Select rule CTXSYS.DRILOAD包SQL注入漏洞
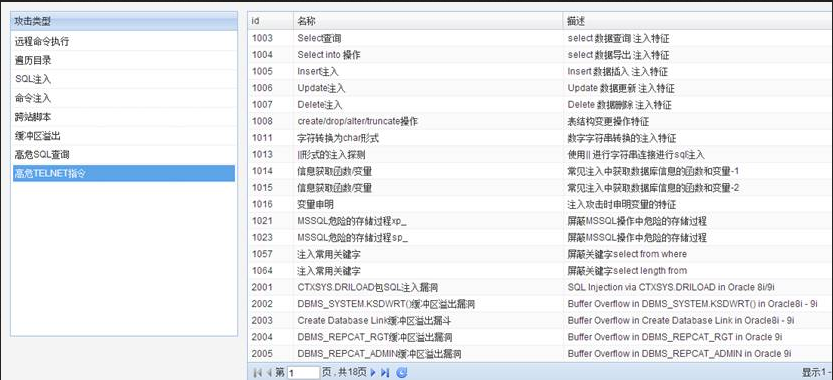 pos(540,288)
